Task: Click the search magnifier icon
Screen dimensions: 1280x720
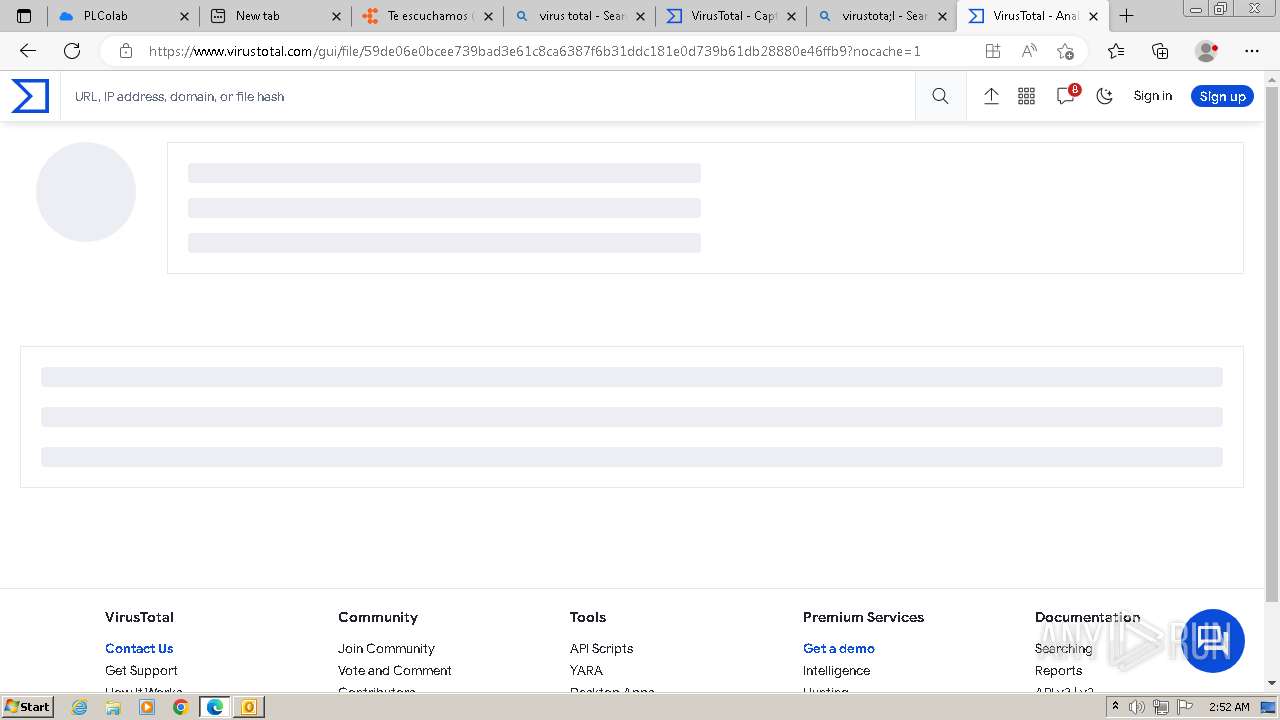Action: click(x=940, y=96)
